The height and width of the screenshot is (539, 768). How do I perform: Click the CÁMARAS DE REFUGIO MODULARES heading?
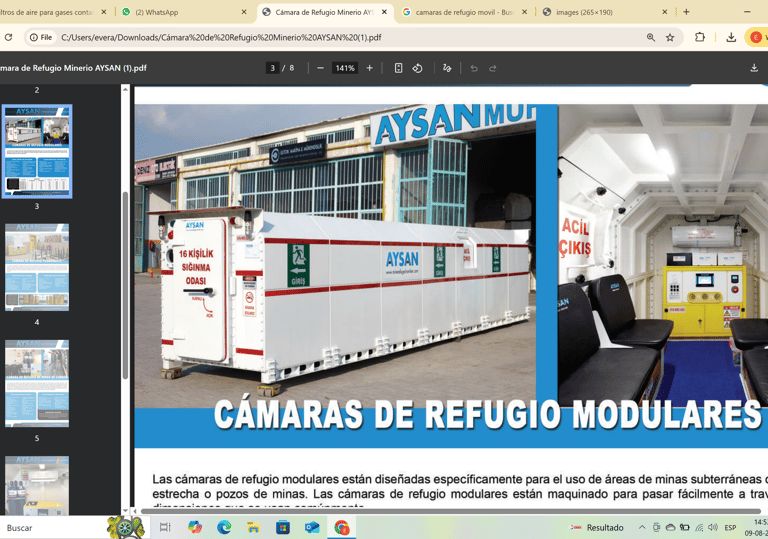tap(487, 415)
